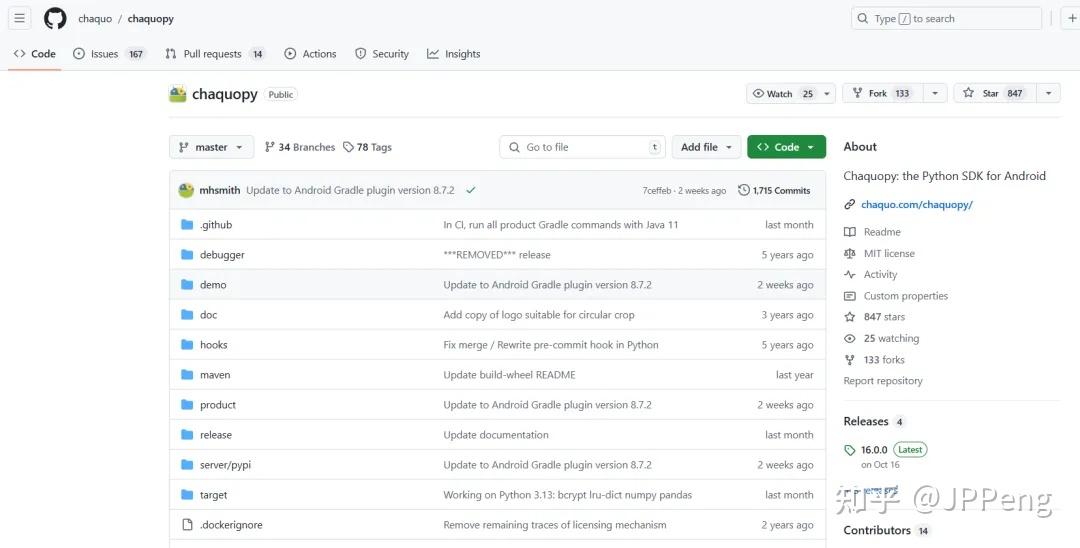Open the Pull requests tab
This screenshot has height=548, width=1080.
(212, 54)
